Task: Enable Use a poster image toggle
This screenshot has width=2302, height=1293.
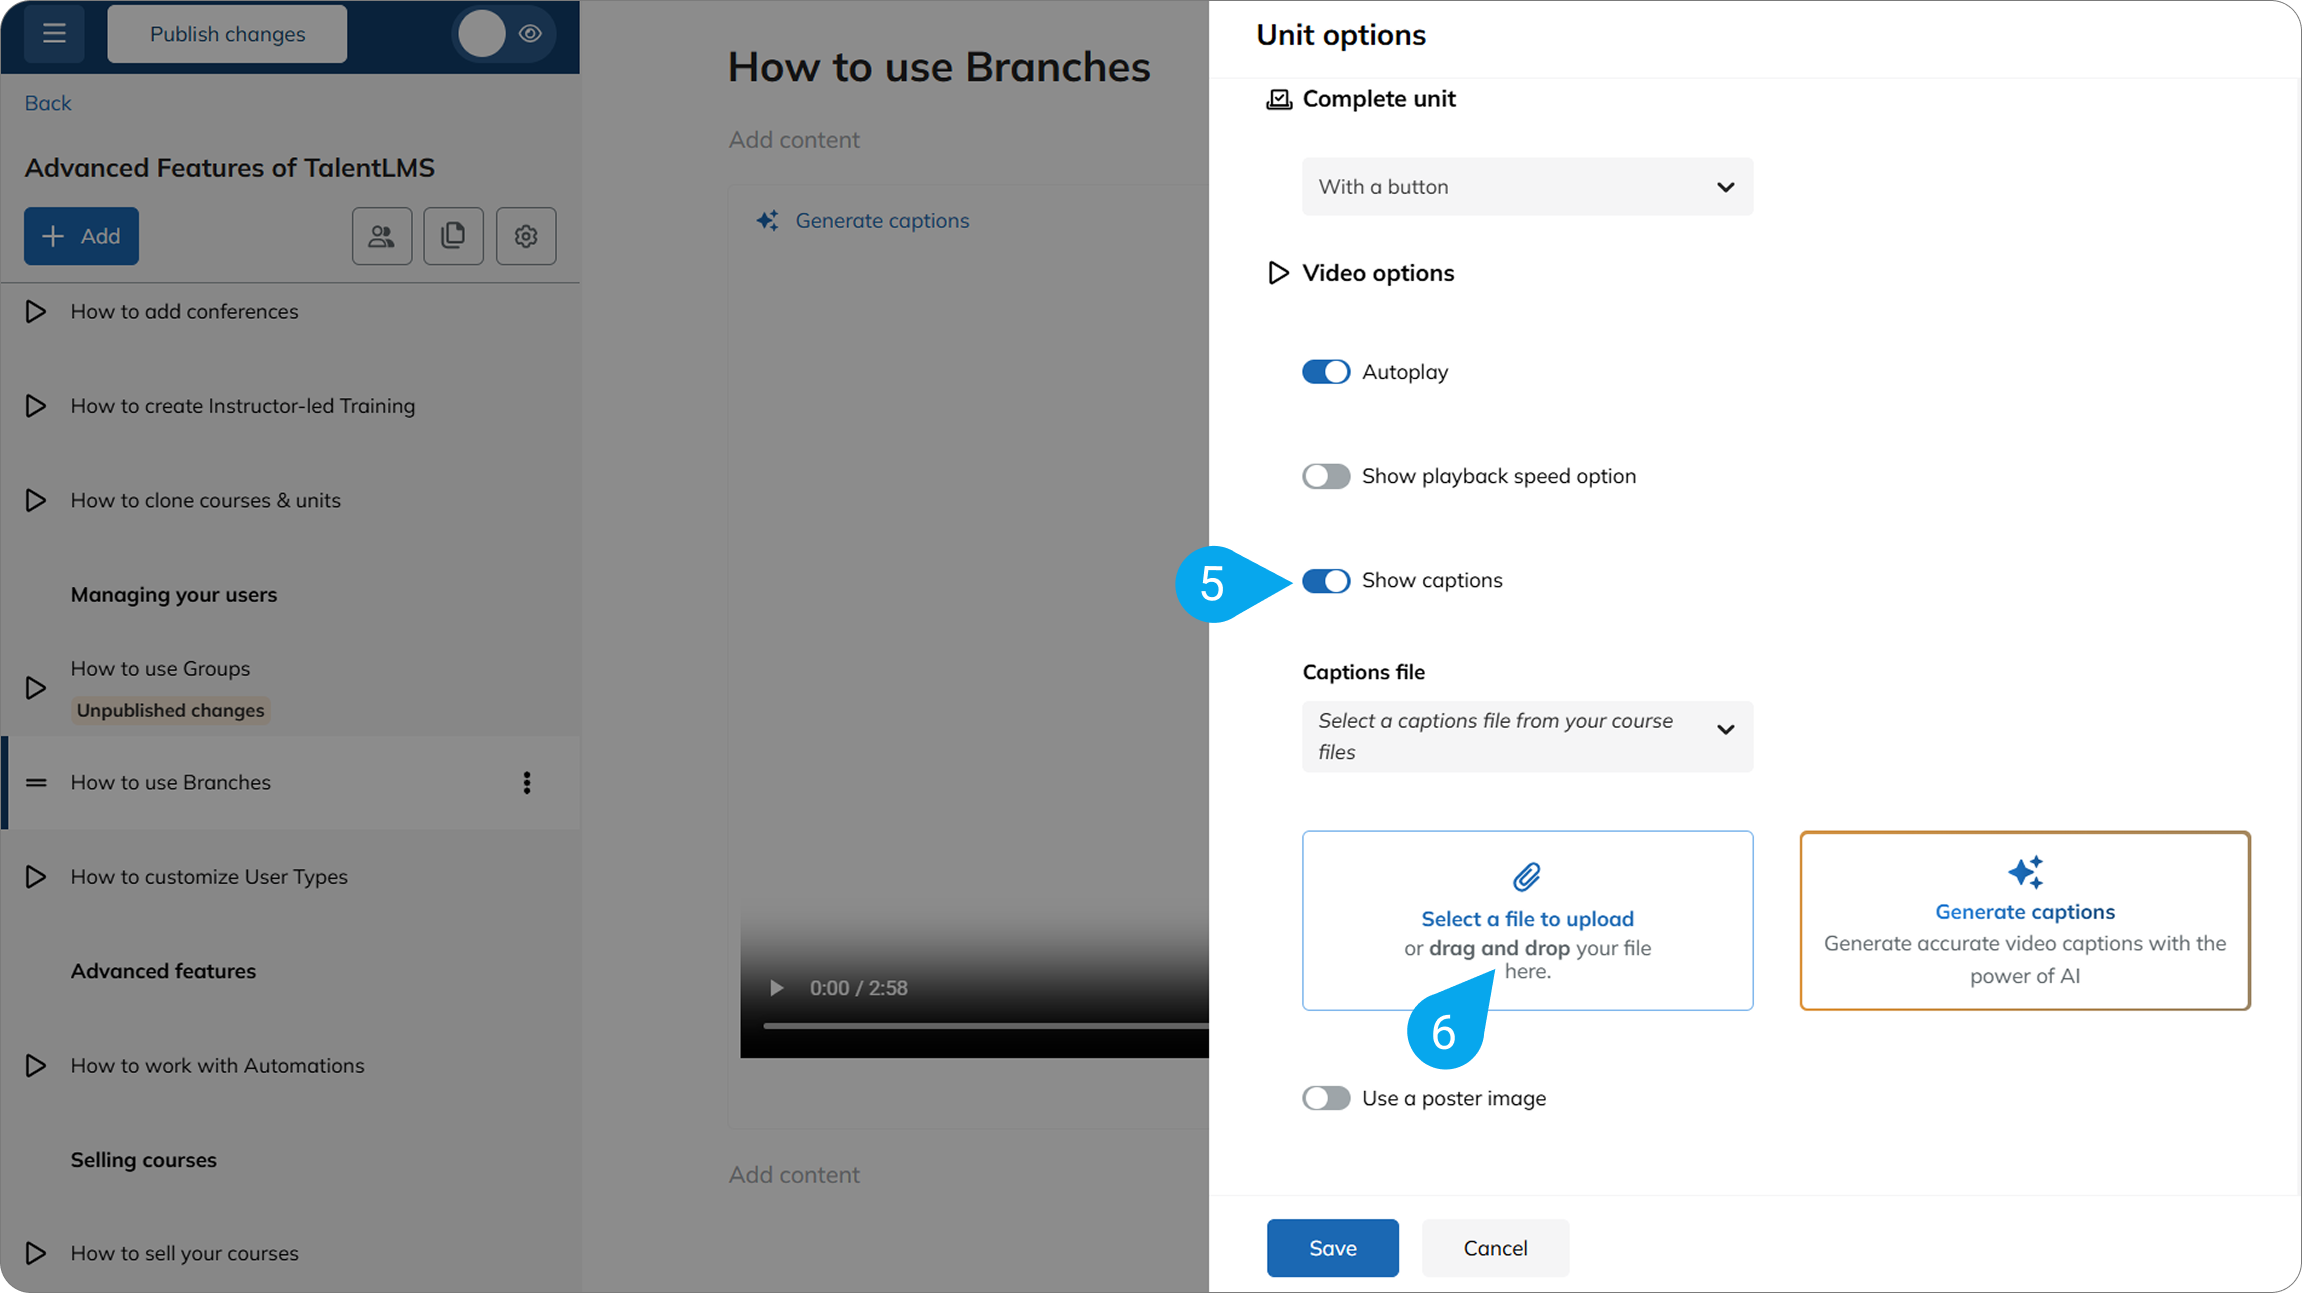Action: (1326, 1098)
